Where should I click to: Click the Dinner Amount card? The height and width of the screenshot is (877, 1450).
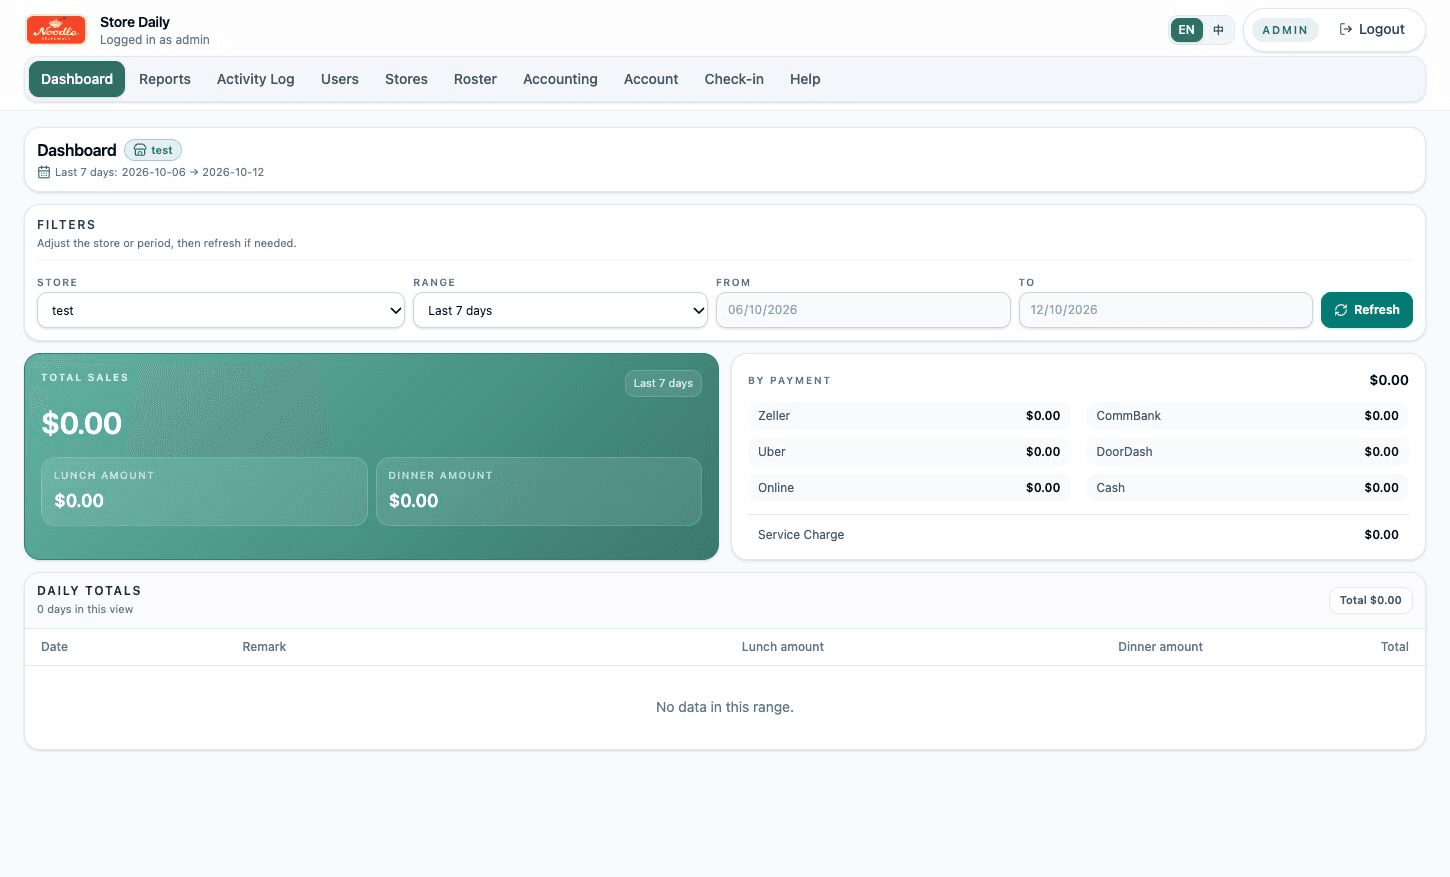click(x=539, y=491)
